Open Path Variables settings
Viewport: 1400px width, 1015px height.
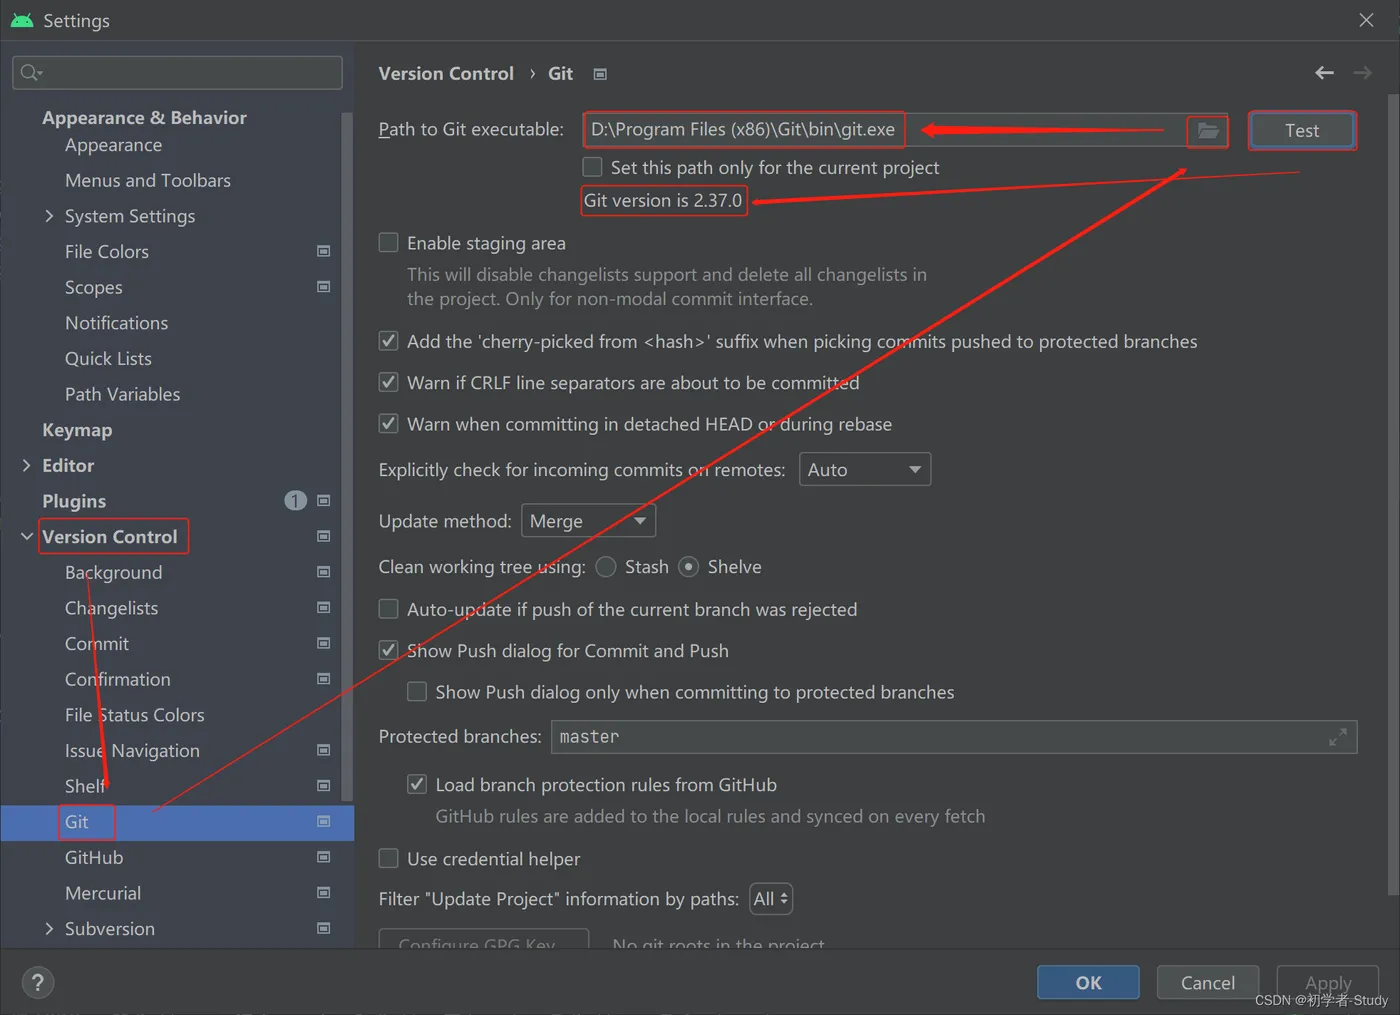(x=123, y=394)
